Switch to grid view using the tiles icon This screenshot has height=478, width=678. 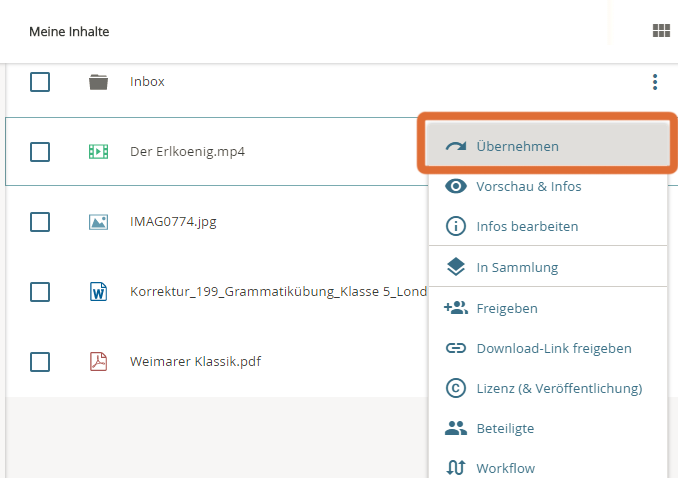coord(660,31)
